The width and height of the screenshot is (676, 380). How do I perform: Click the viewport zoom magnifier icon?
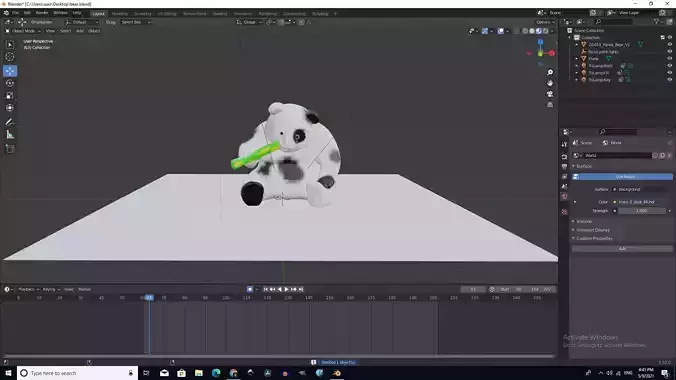[550, 72]
